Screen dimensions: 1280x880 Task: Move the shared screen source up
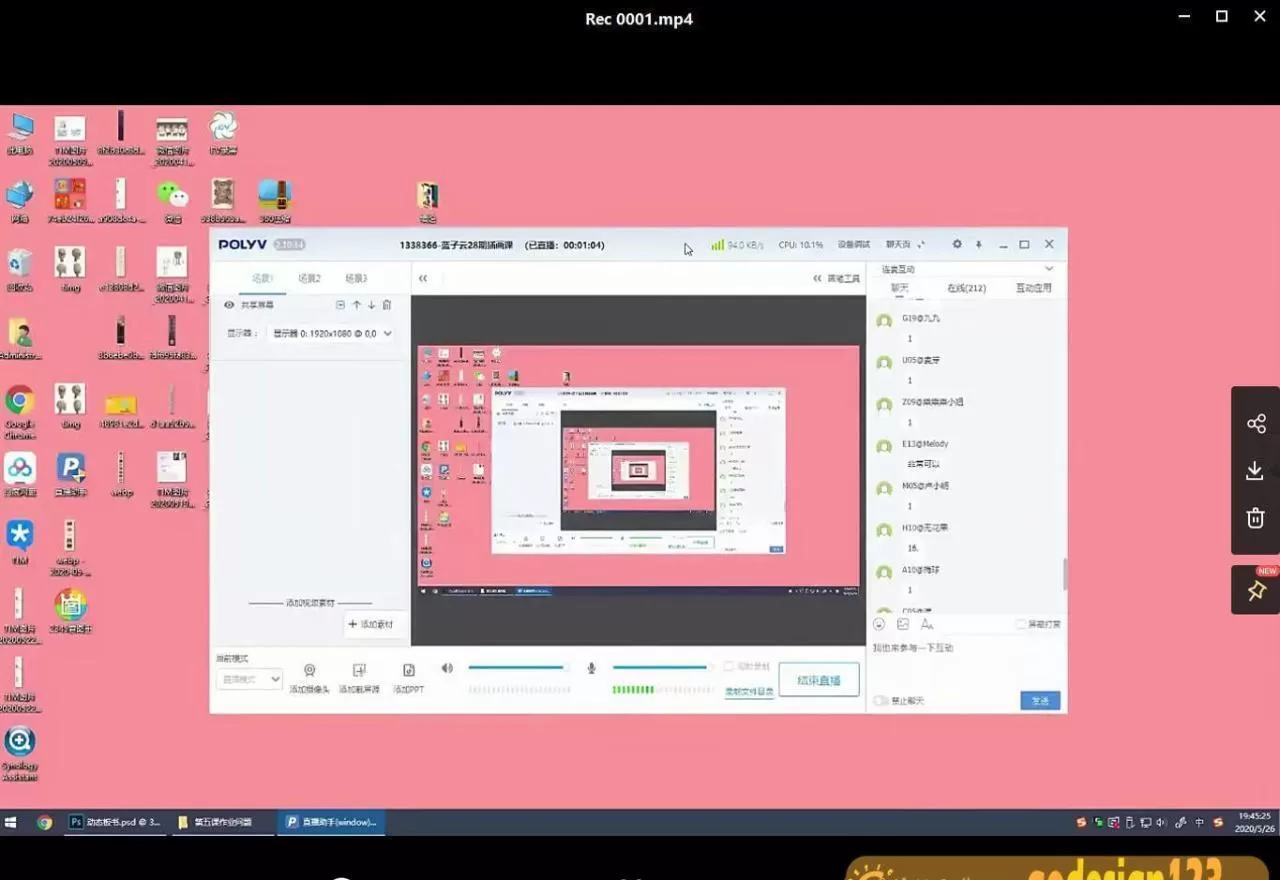coord(356,305)
